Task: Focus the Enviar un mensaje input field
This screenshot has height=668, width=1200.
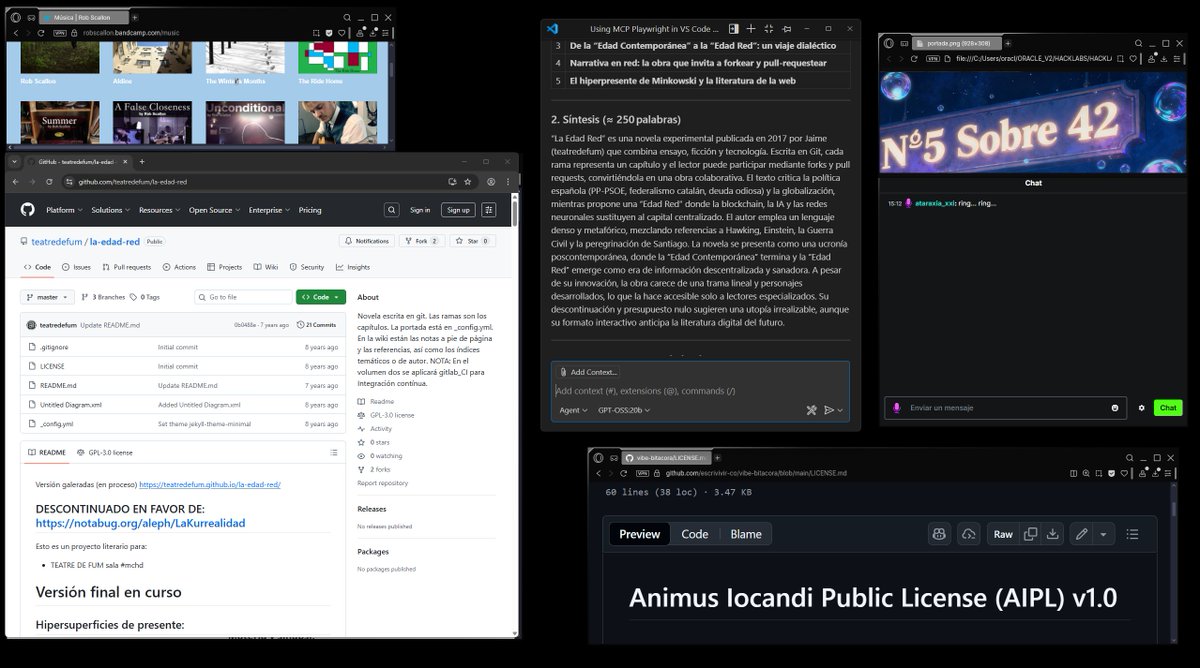Action: coord(1005,408)
